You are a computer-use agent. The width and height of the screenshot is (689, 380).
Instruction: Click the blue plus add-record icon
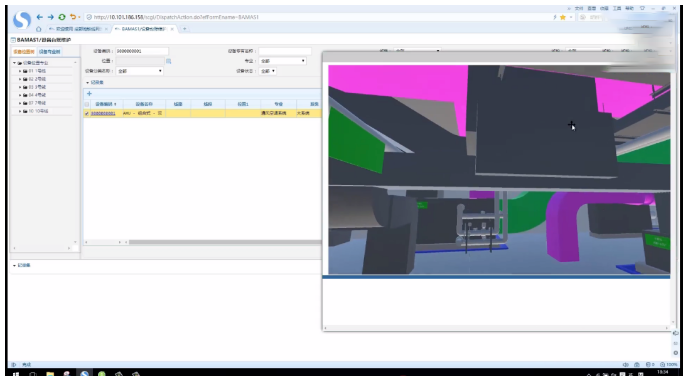coord(89,94)
